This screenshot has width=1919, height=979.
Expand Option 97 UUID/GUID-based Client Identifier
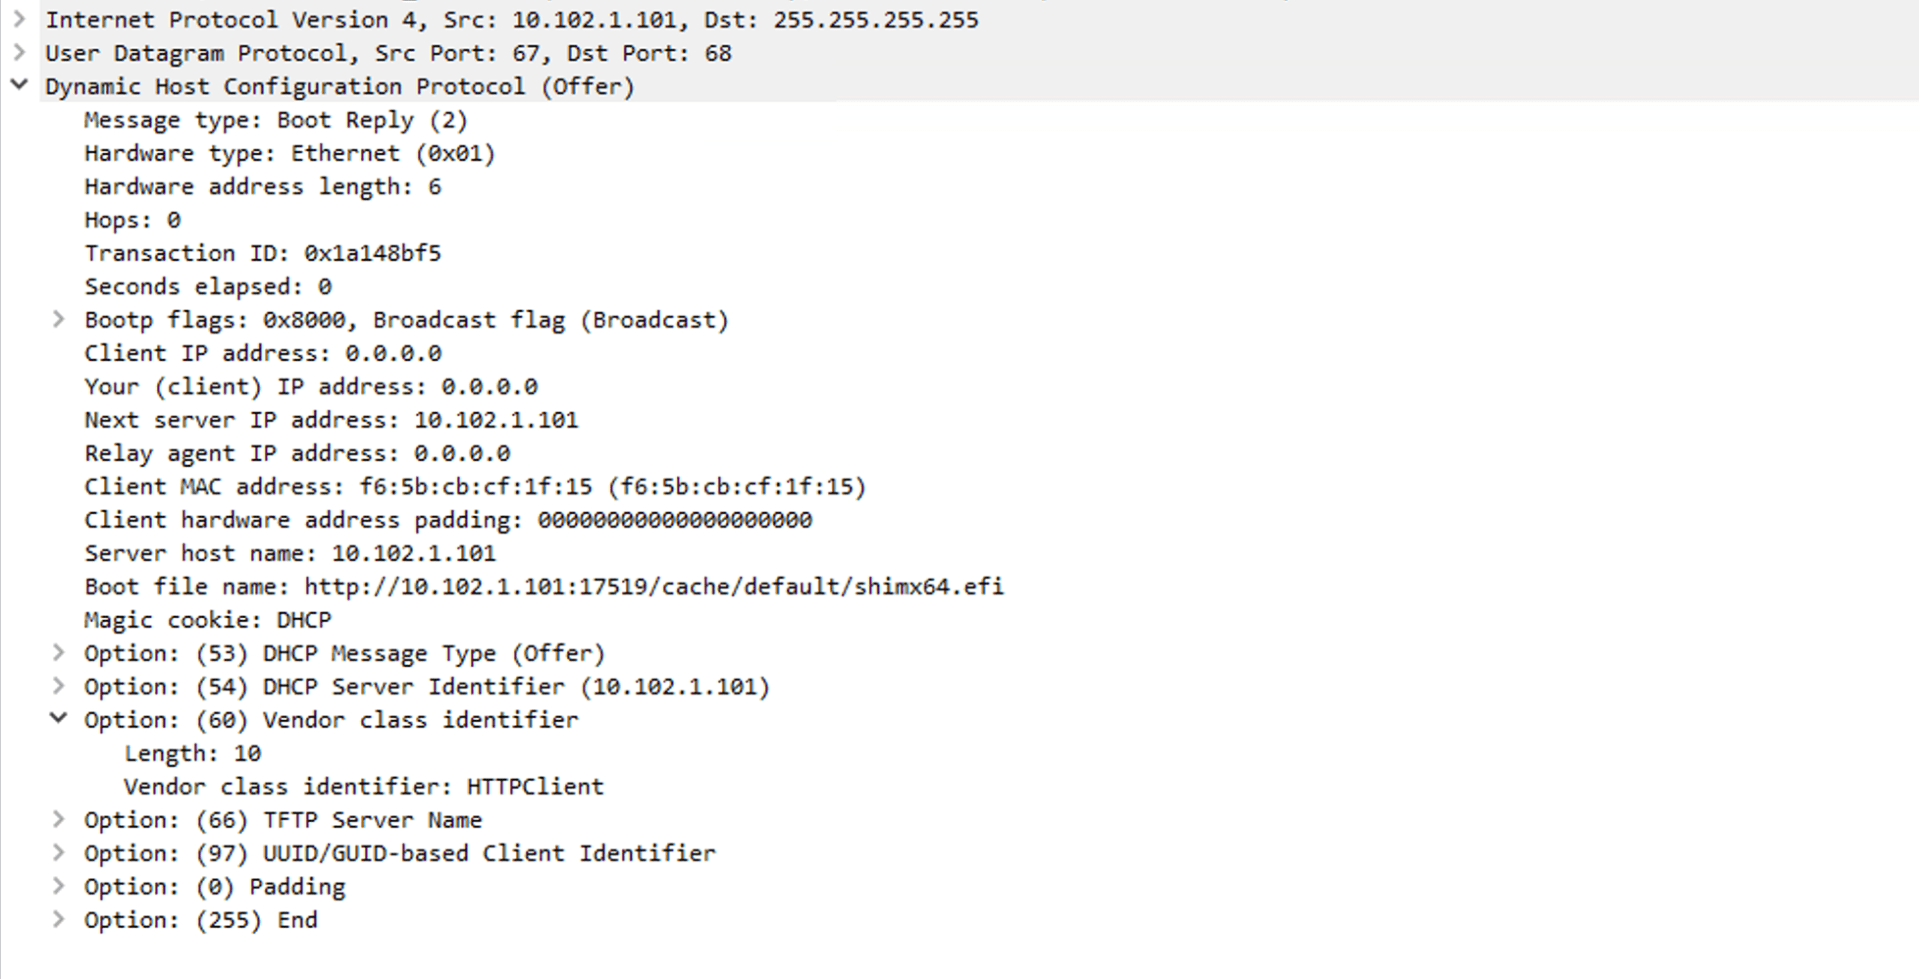(x=58, y=852)
